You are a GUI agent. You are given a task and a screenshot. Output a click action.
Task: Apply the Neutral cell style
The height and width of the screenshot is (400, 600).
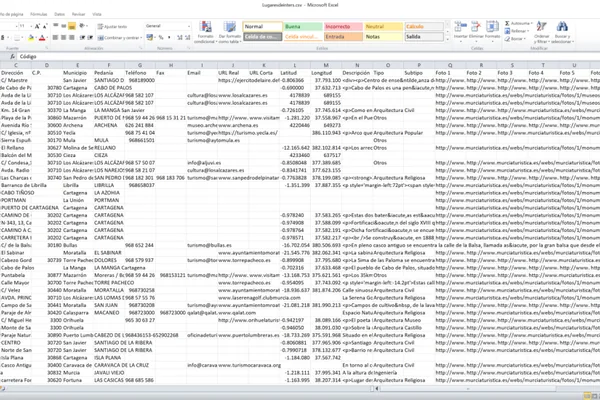(384, 26)
